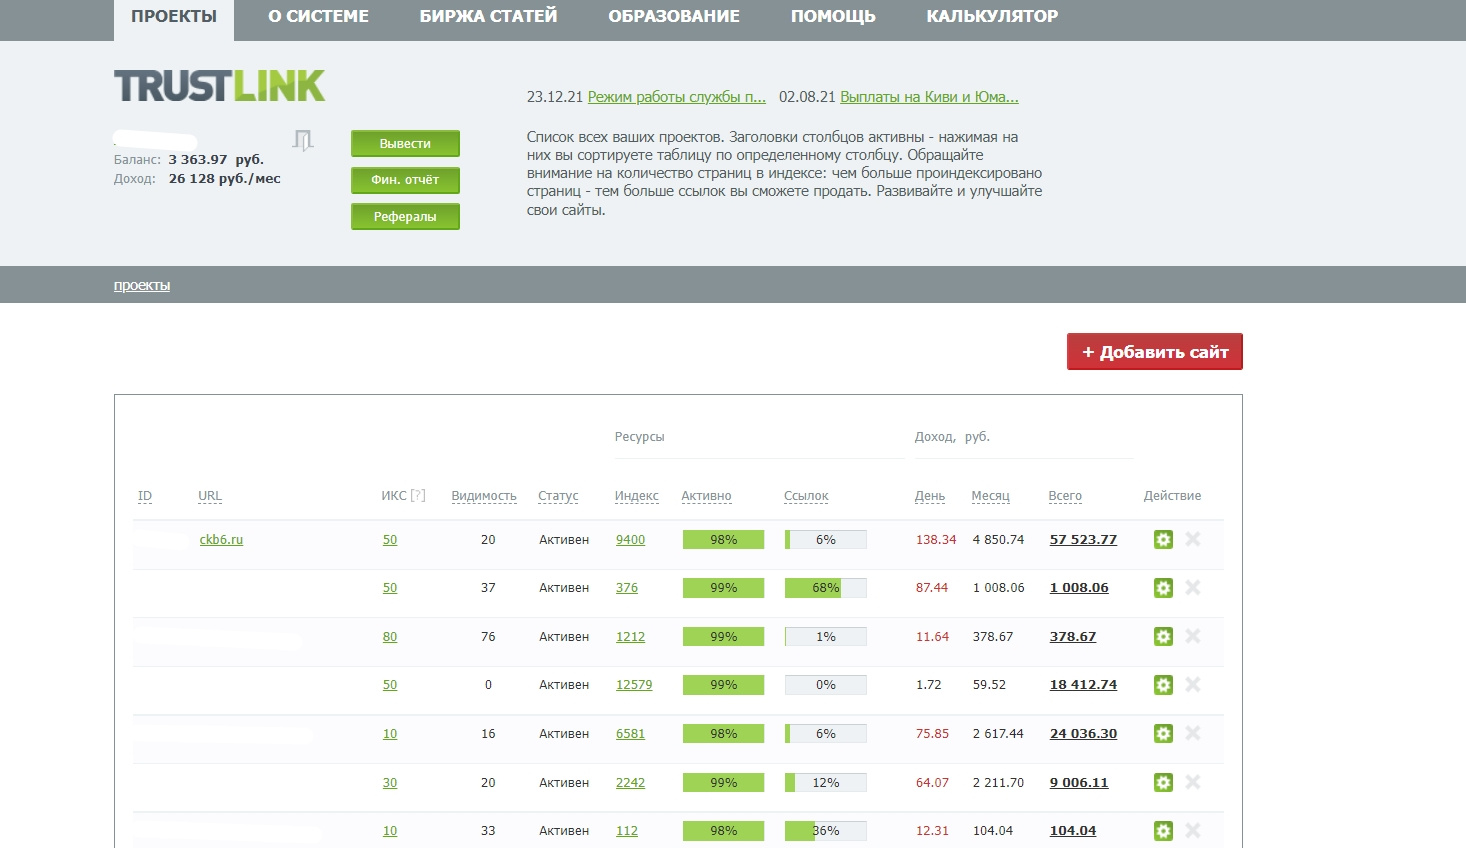Click delete X in the 104.04 total row

click(1193, 830)
